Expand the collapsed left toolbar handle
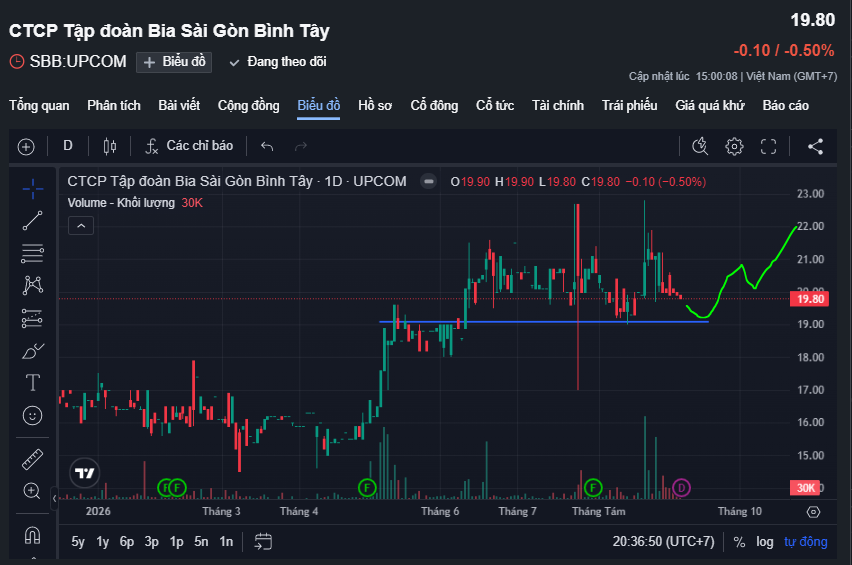852x565 pixels. pyautogui.click(x=54, y=498)
